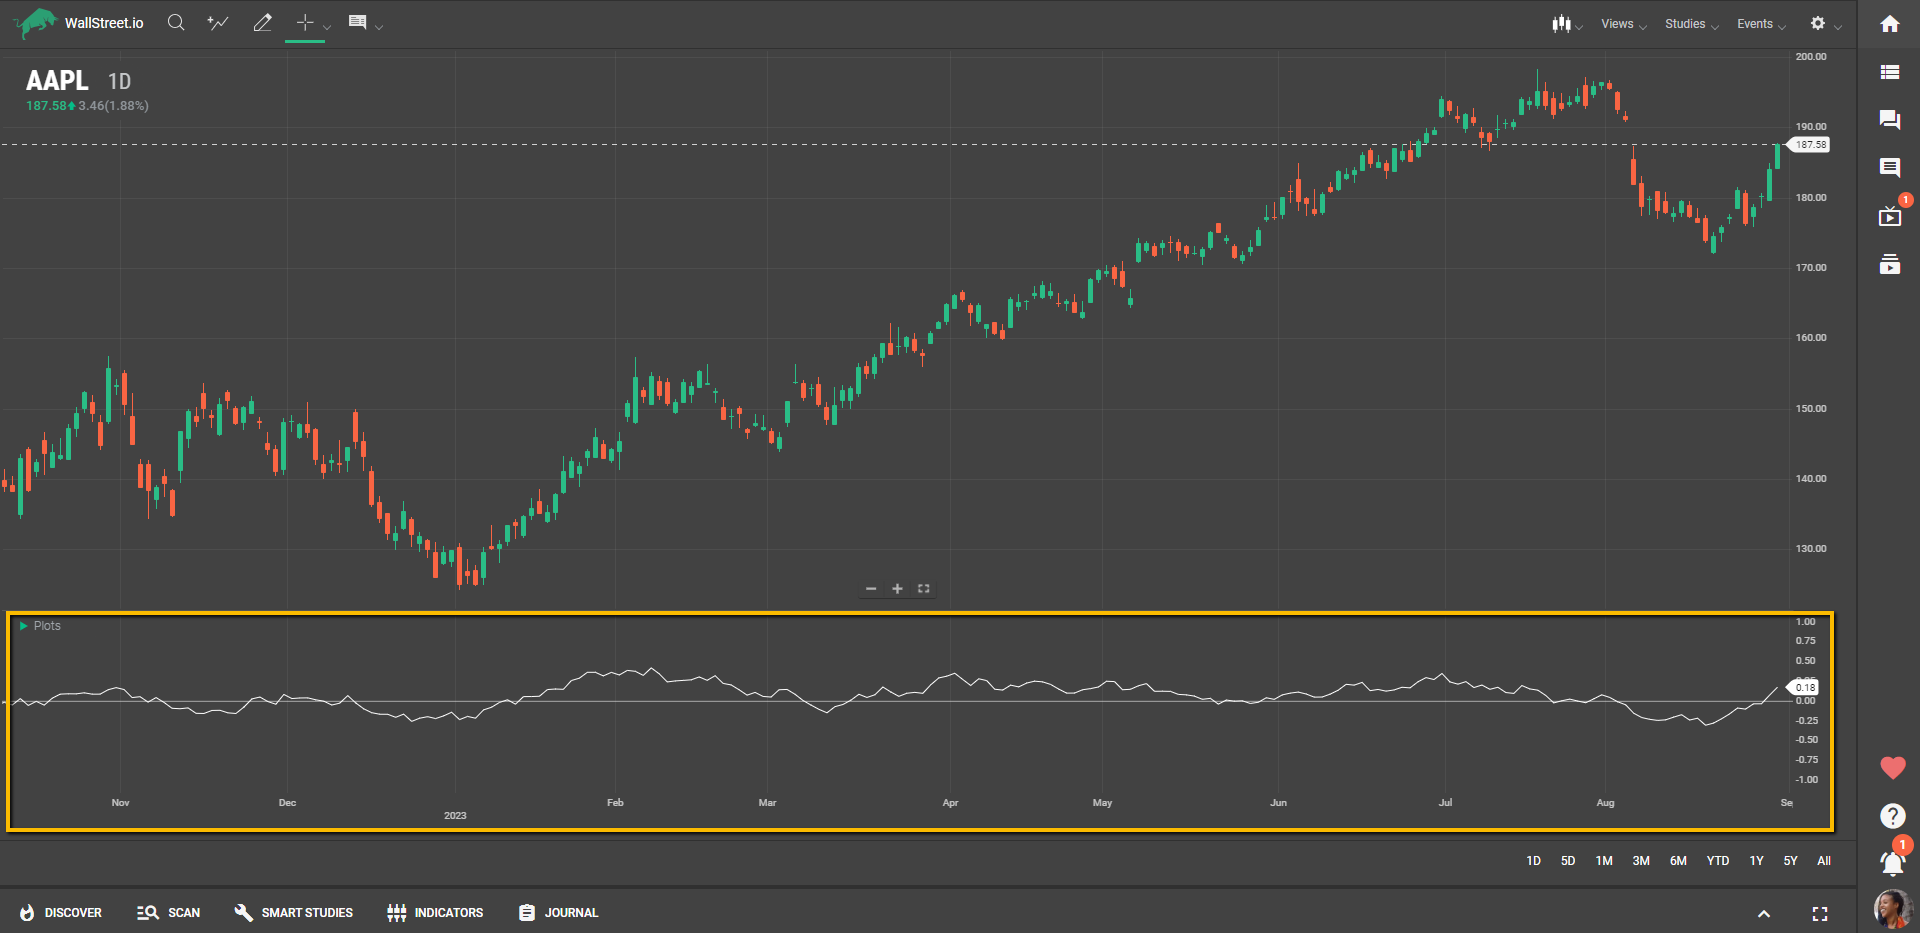Click the chart zoom out minus button
This screenshot has width=1920, height=933.
[x=871, y=589]
